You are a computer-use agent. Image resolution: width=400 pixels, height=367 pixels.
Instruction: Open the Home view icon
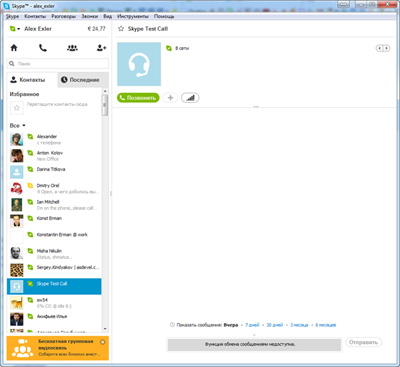click(x=14, y=48)
